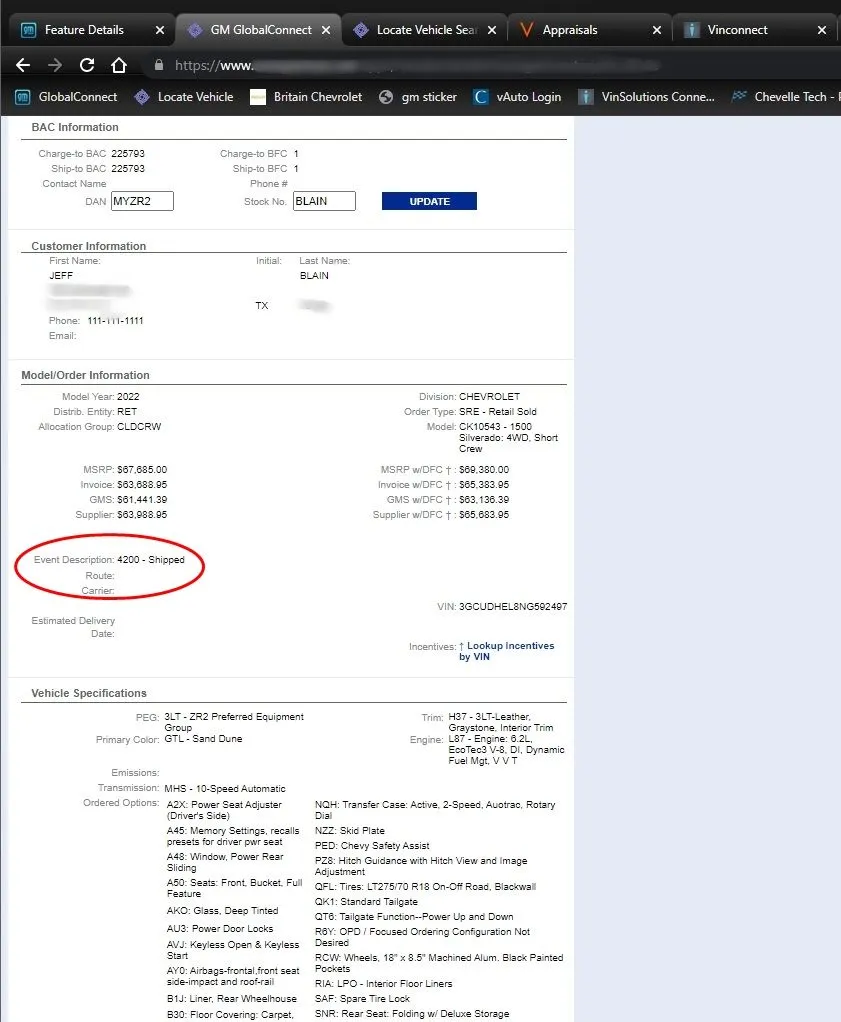
Task: Close the GM GlobalConnect tab
Action: coord(326,30)
